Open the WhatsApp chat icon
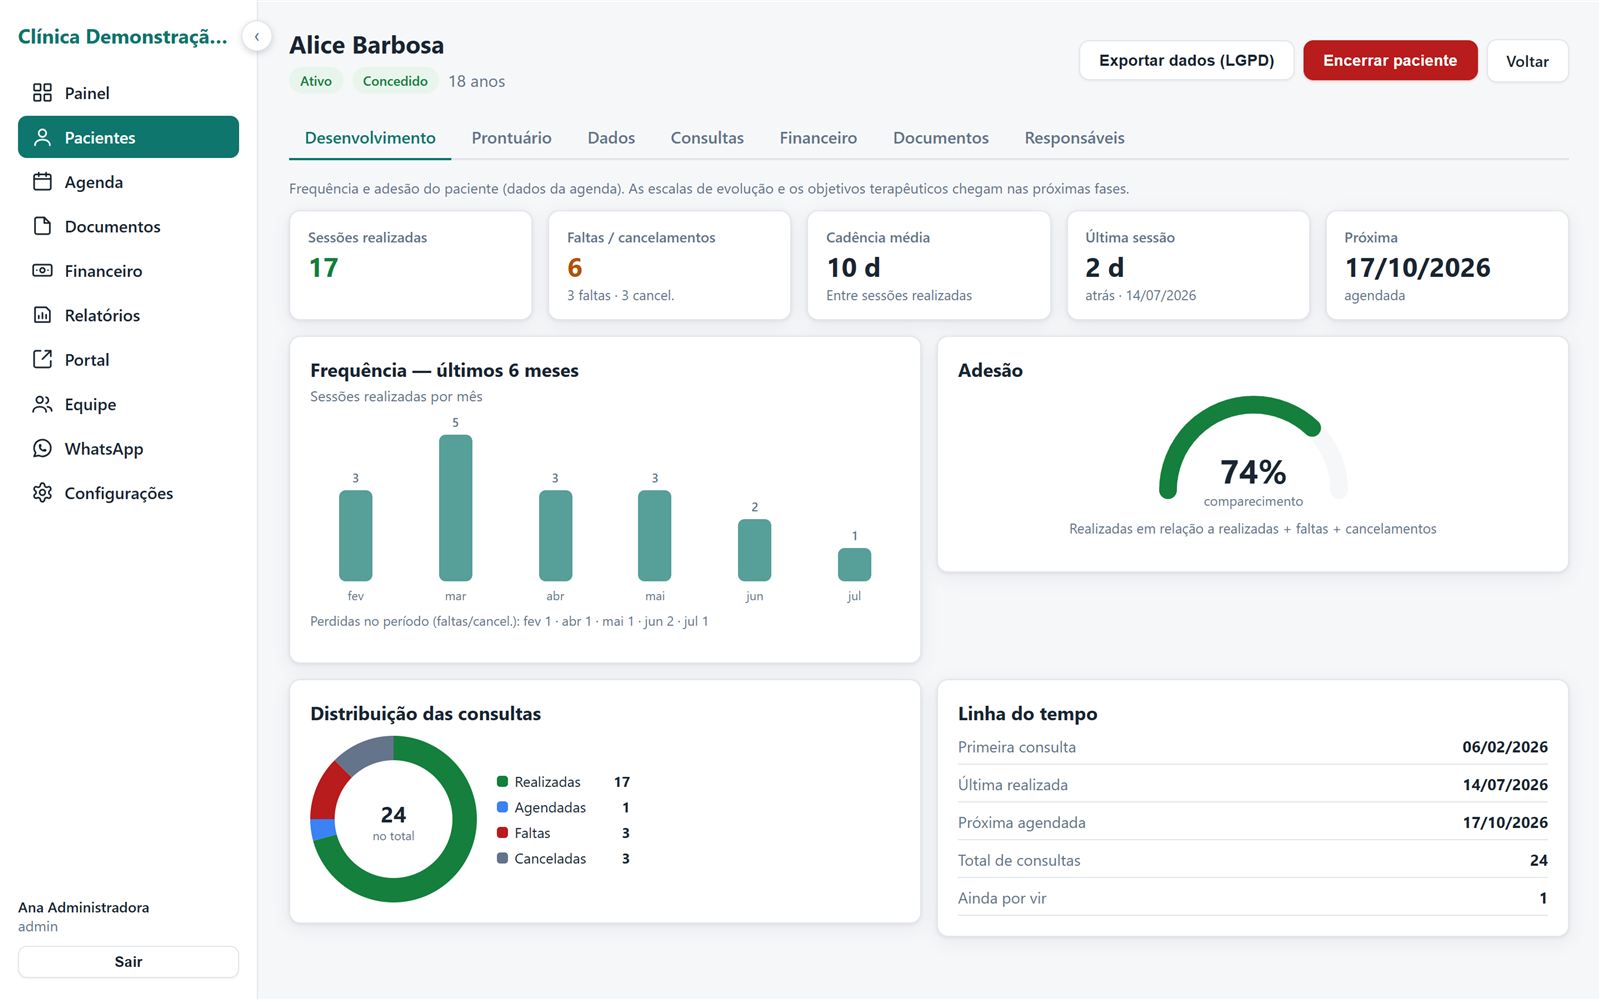Viewport: 1600px width, 1000px height. coord(42,449)
